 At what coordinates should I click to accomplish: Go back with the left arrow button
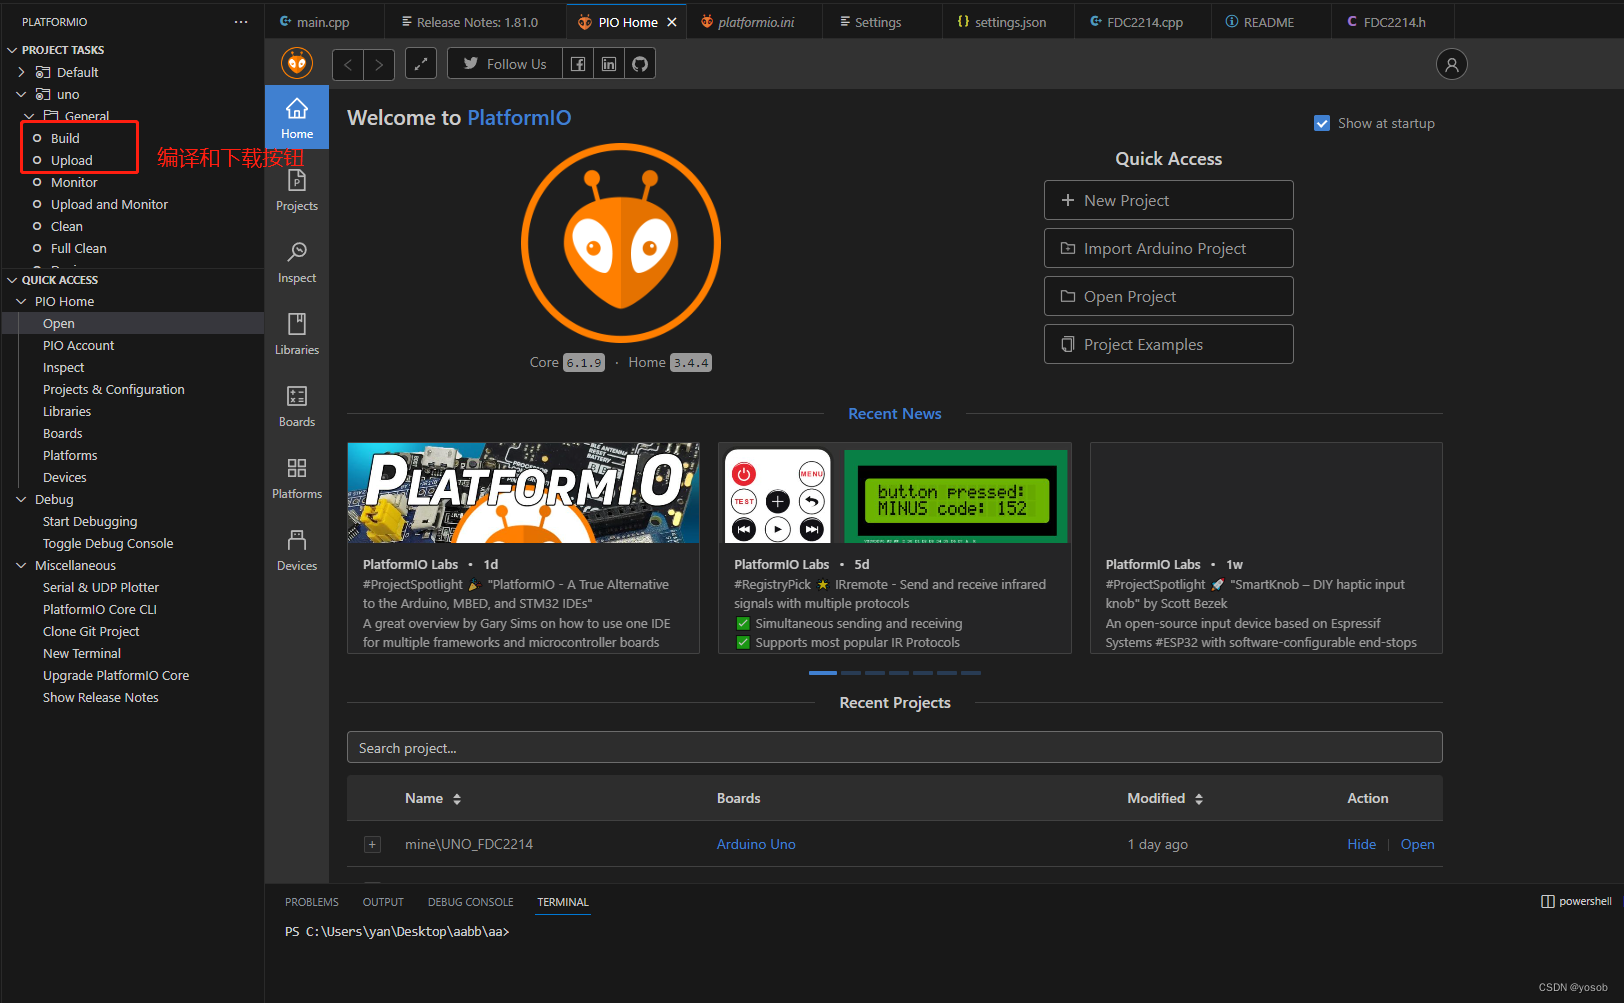point(348,64)
